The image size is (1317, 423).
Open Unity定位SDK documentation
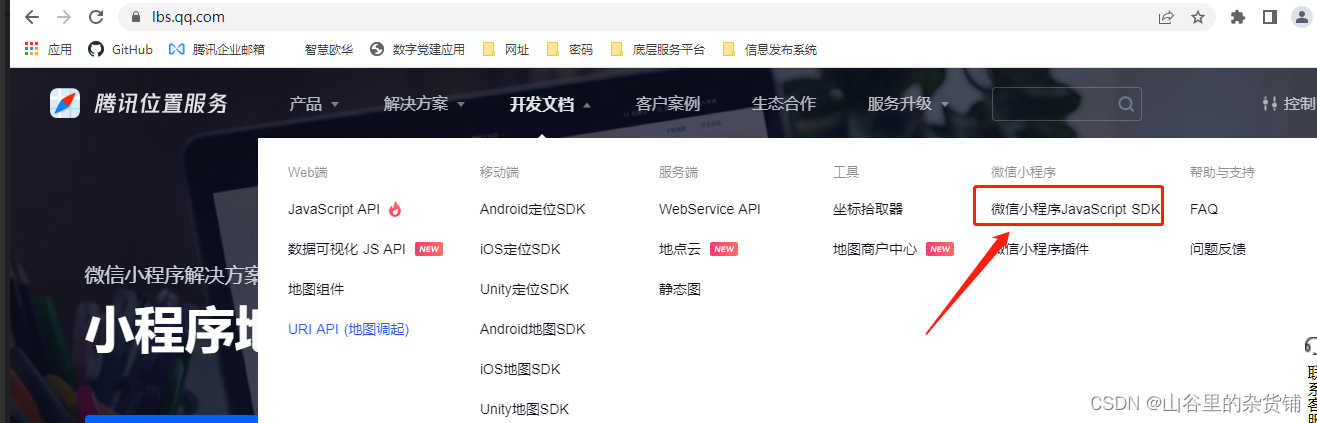tap(524, 289)
